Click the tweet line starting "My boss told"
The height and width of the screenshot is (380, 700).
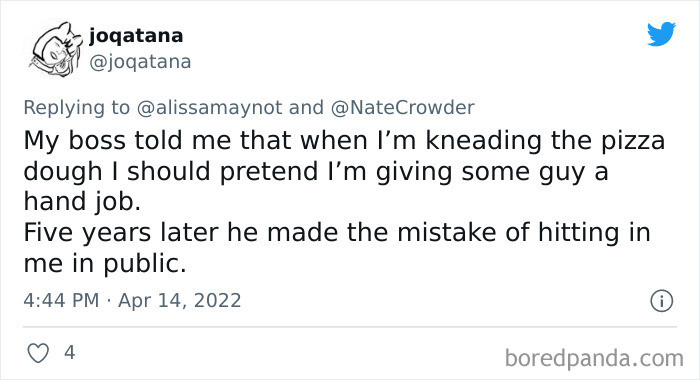tap(344, 141)
